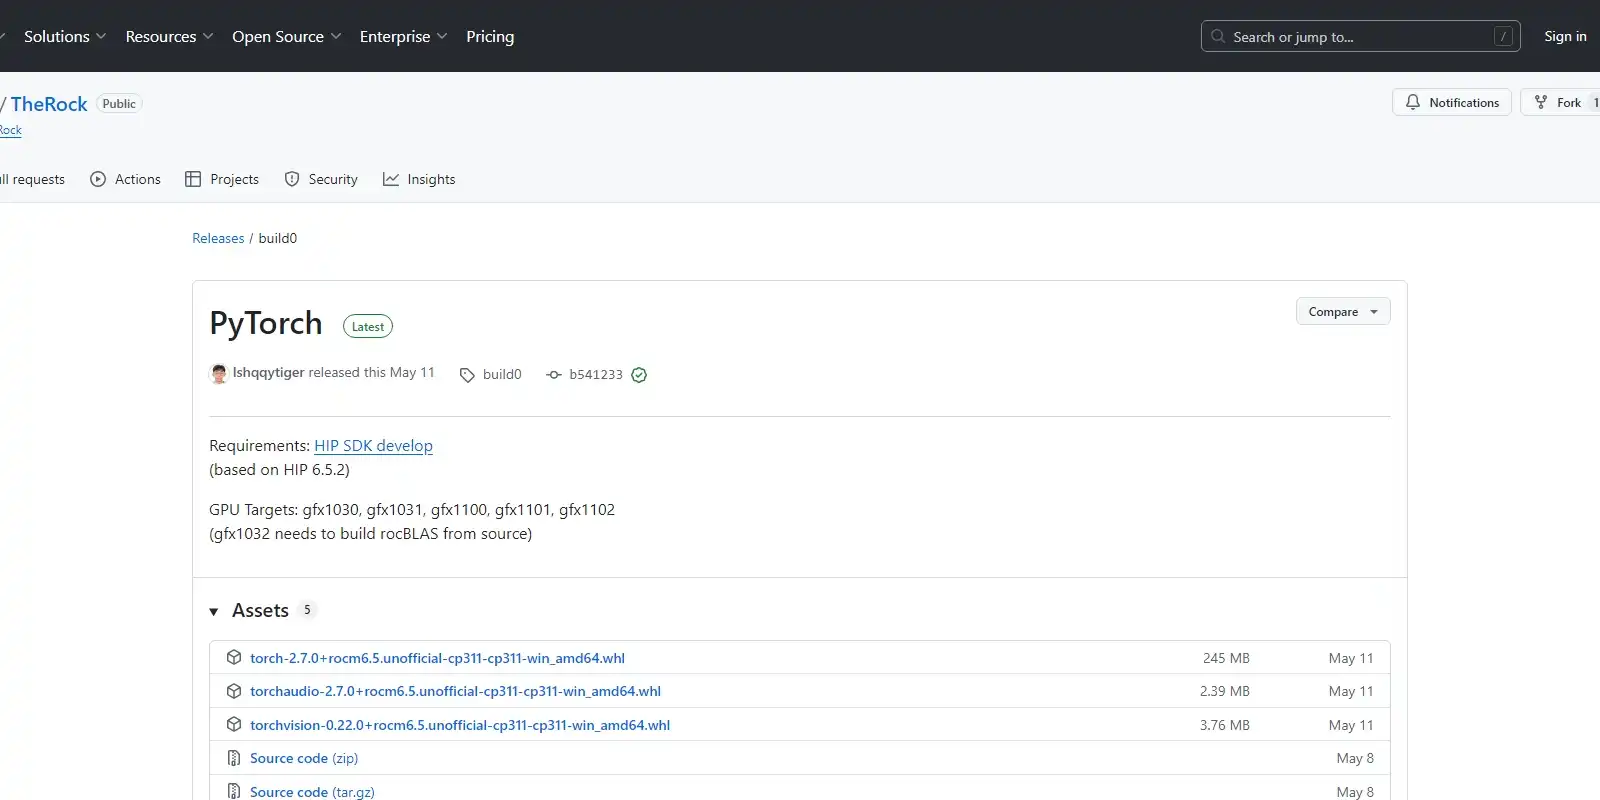Click the Fork repository button
Viewport: 1600px width, 800px height.
(x=1560, y=102)
